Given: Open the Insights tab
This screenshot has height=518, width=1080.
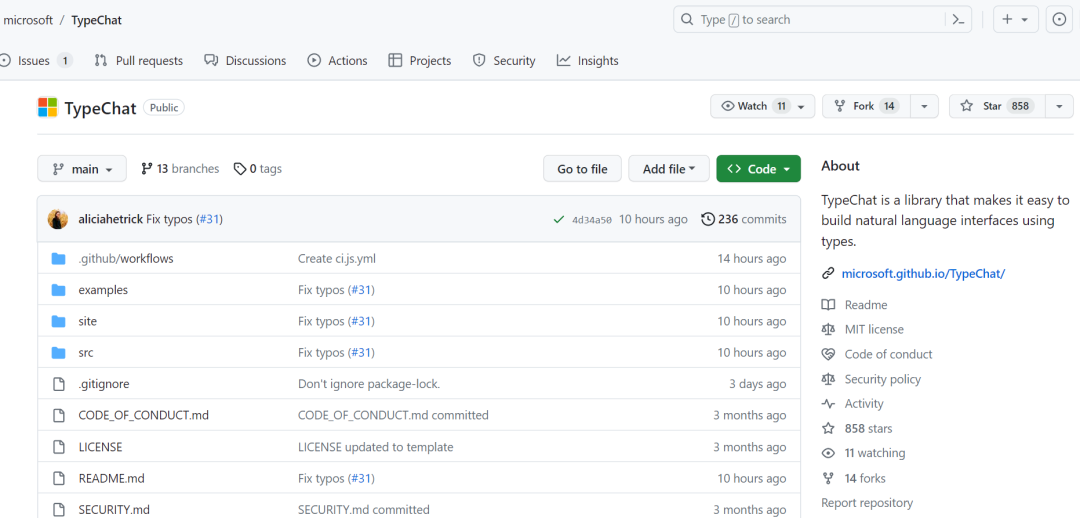Looking at the screenshot, I should 588,61.
